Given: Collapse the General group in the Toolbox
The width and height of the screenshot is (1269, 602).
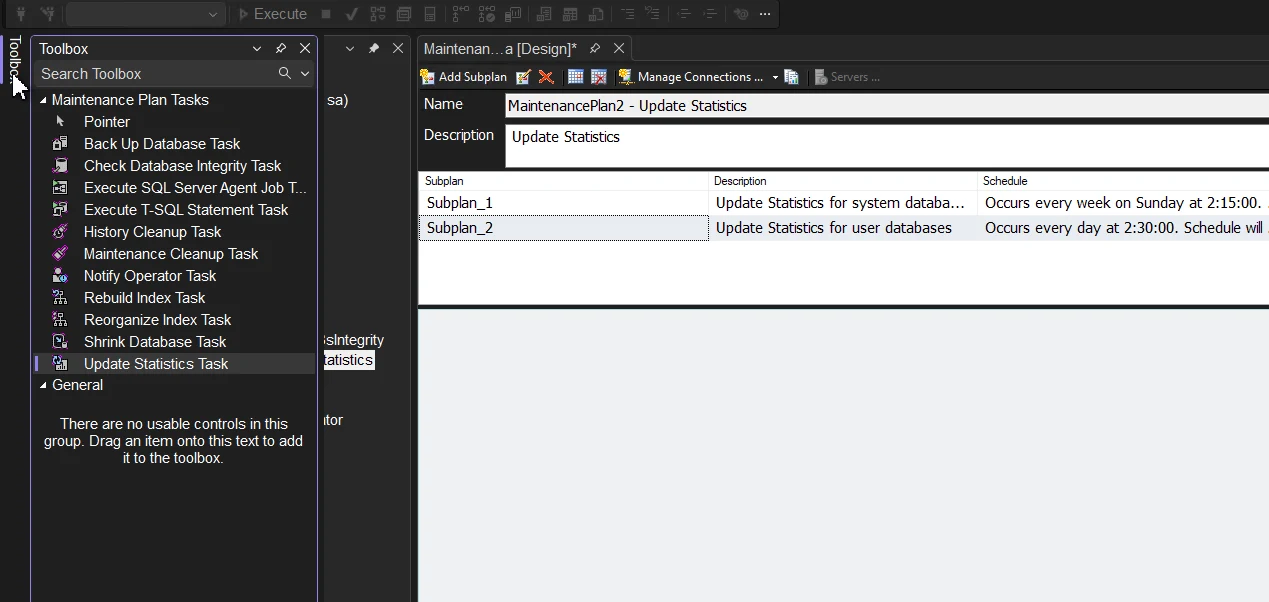Looking at the screenshot, I should pos(42,384).
